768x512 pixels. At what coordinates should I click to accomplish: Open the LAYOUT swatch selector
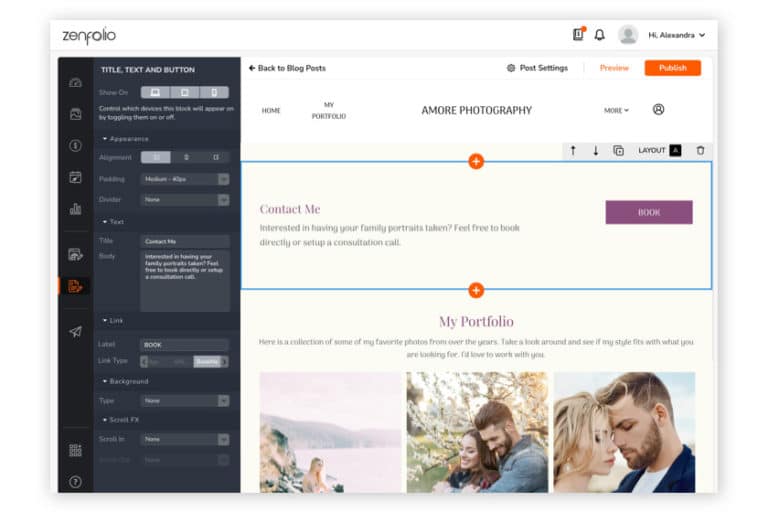pos(675,150)
